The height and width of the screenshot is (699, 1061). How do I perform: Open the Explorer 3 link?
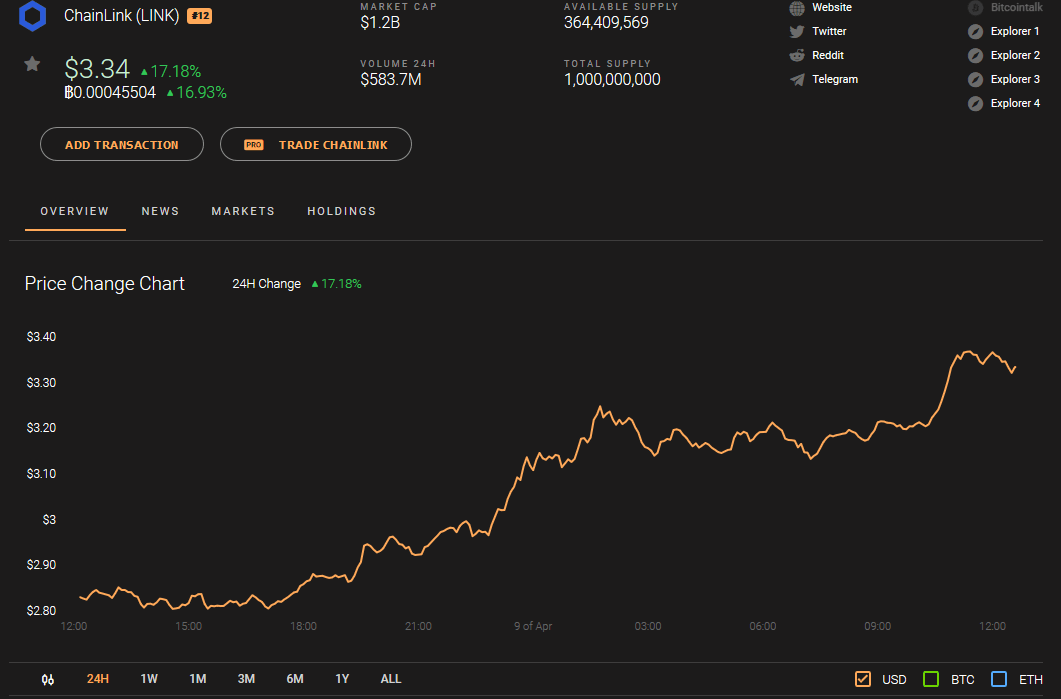point(1015,79)
